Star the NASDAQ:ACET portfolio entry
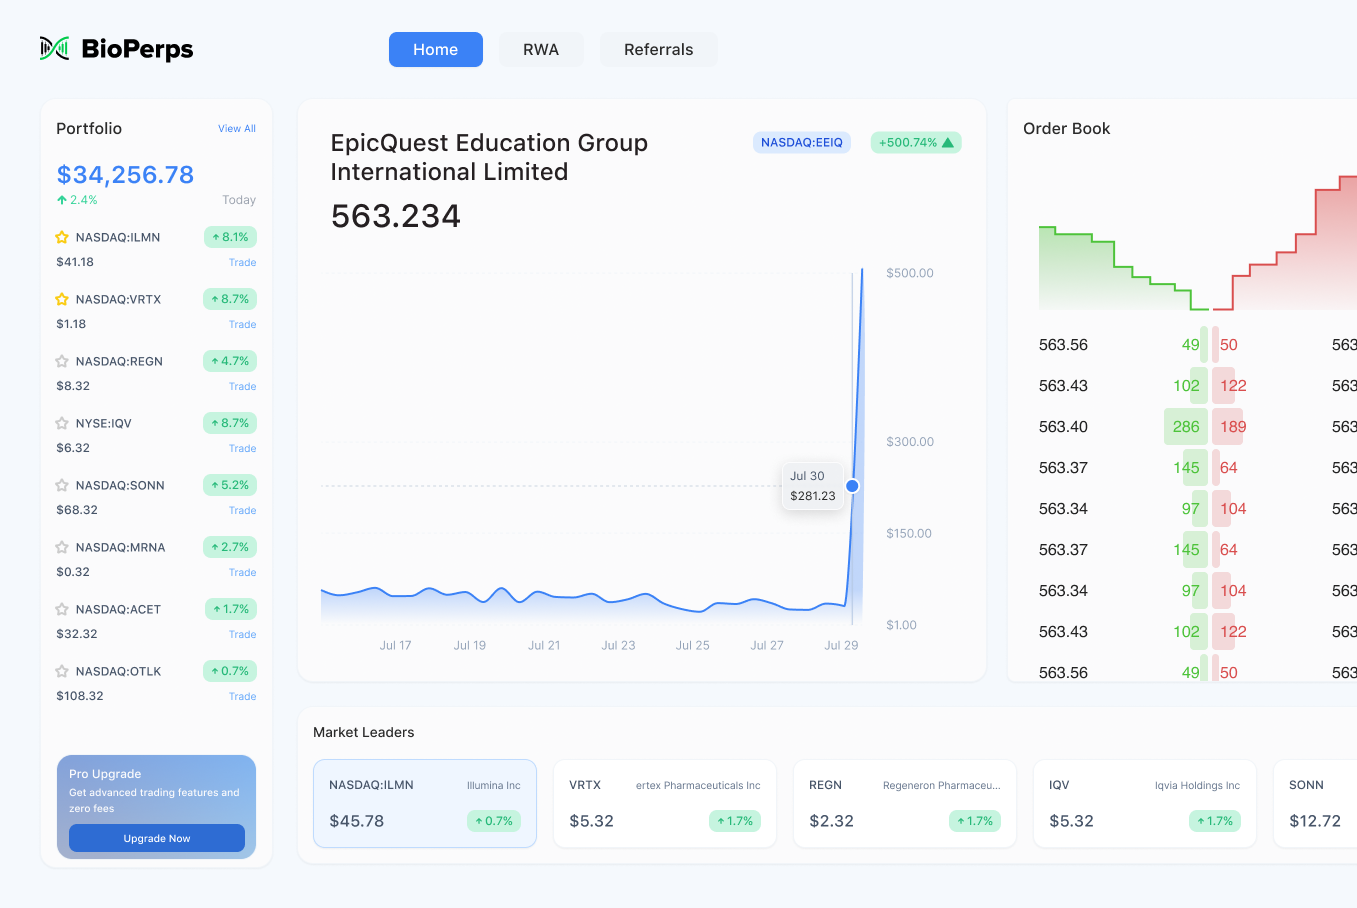This screenshot has width=1357, height=908. pyautogui.click(x=62, y=610)
